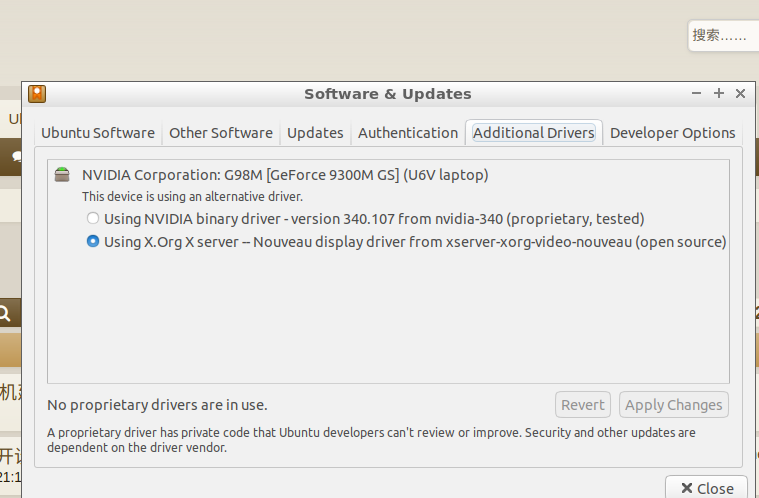Click the search box in the background window
Viewport: 759px width, 498px height.
pos(723,35)
